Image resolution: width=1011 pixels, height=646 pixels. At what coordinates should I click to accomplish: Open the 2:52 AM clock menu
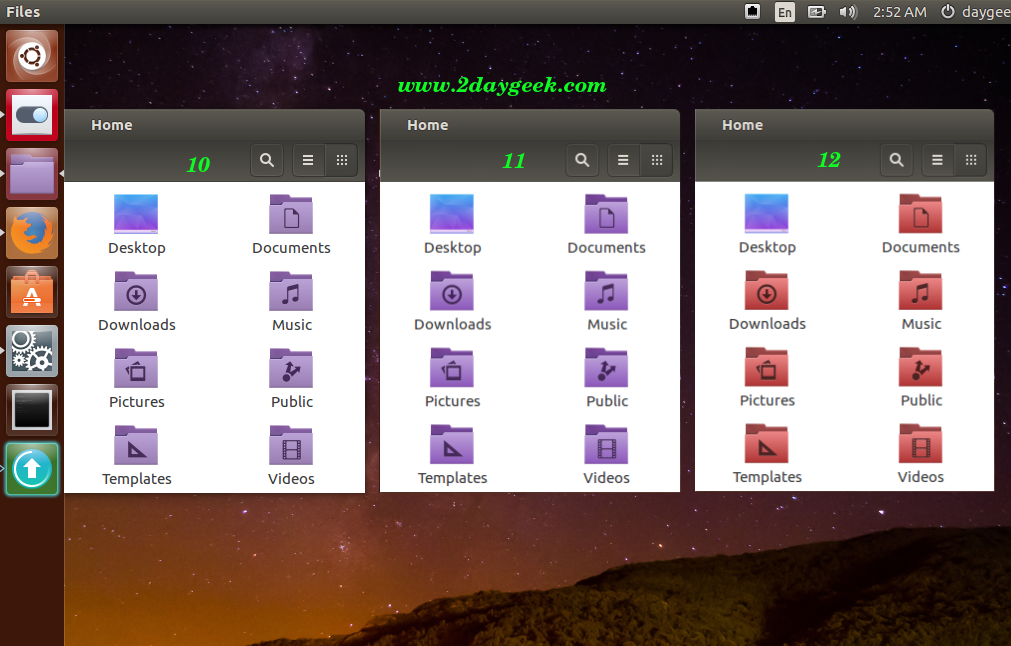pos(899,12)
